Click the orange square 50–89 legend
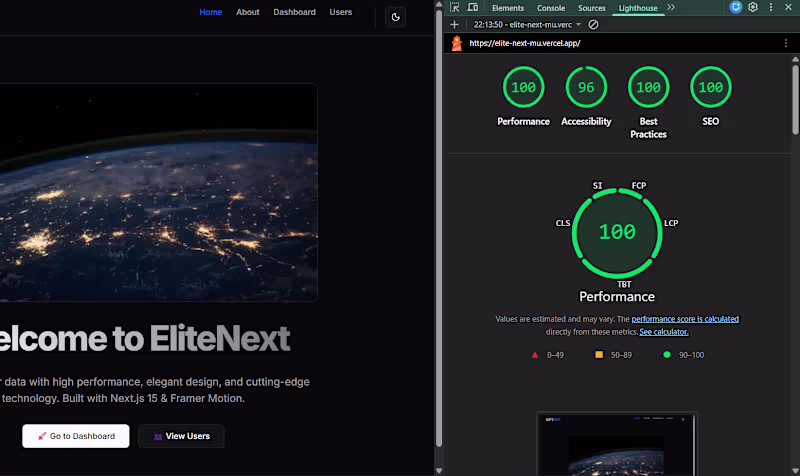 tap(613, 355)
